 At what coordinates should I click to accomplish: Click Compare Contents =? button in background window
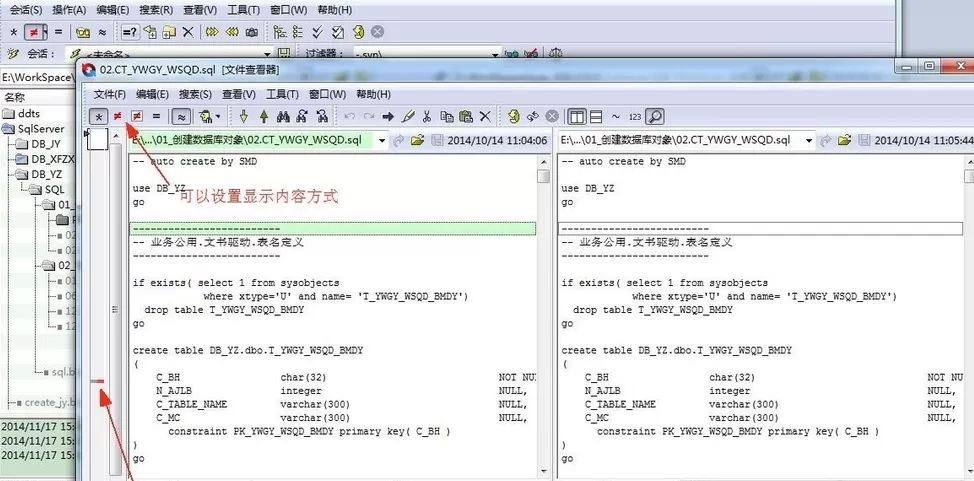click(129, 32)
